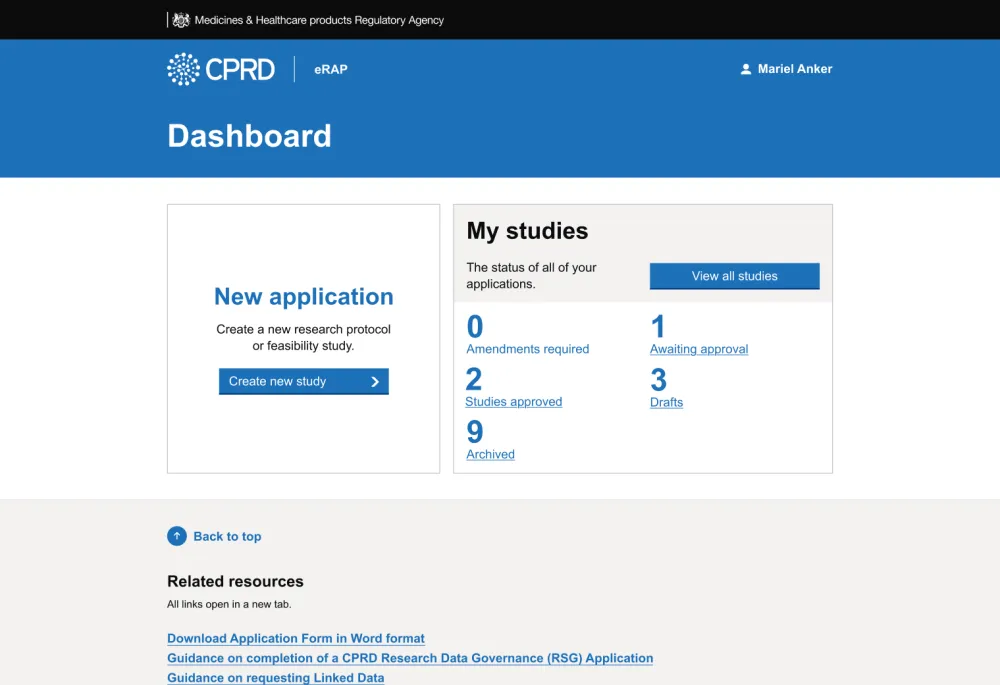View Archived studies
Image resolution: width=1000 pixels, height=685 pixels.
tap(490, 454)
